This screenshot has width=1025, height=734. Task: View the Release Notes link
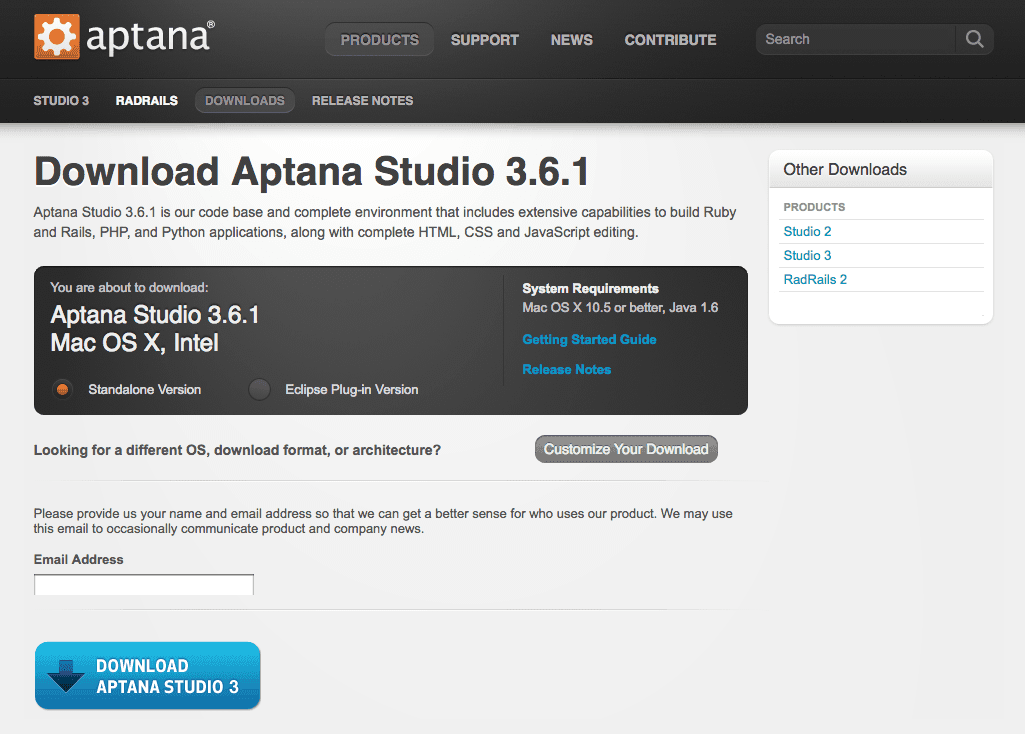point(566,369)
